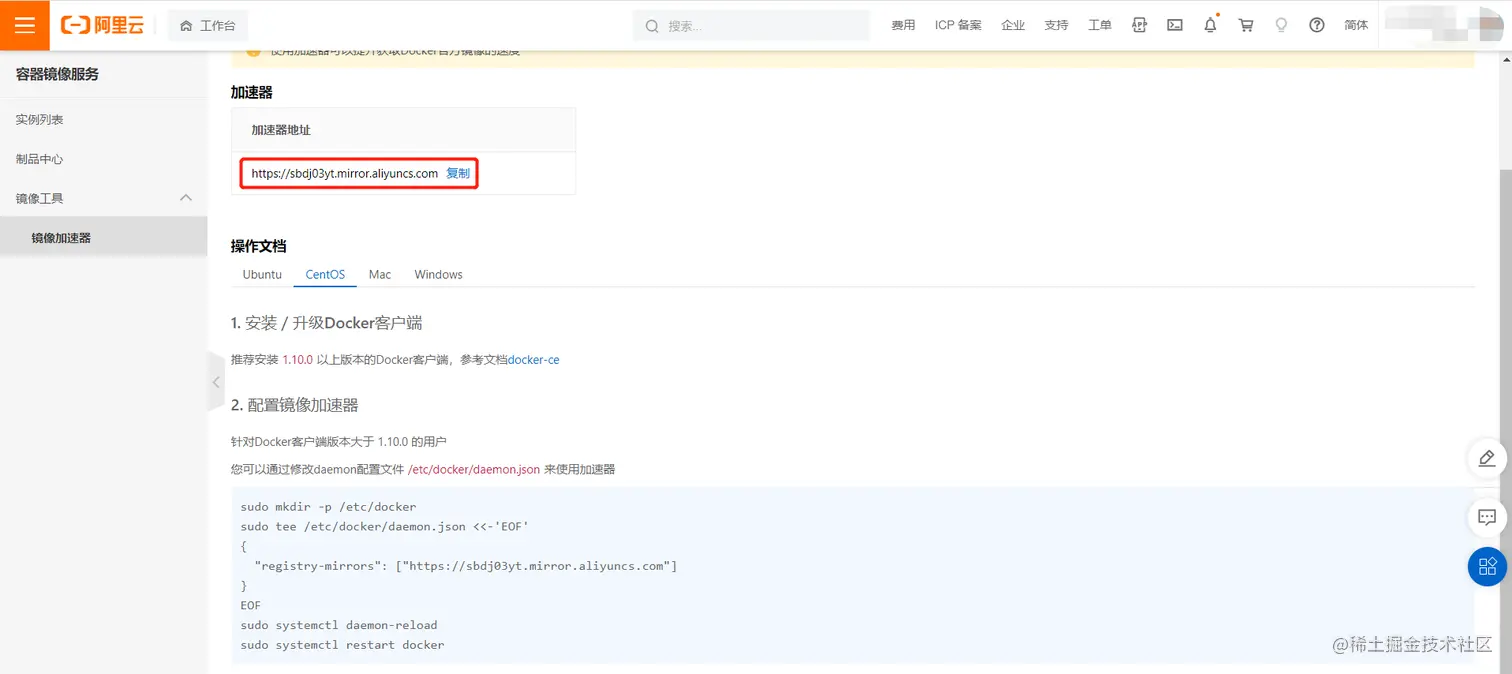The height and width of the screenshot is (674, 1512).
Task: Click the 'sudo systemctl daemon-reload' line
Action: pyautogui.click(x=339, y=625)
